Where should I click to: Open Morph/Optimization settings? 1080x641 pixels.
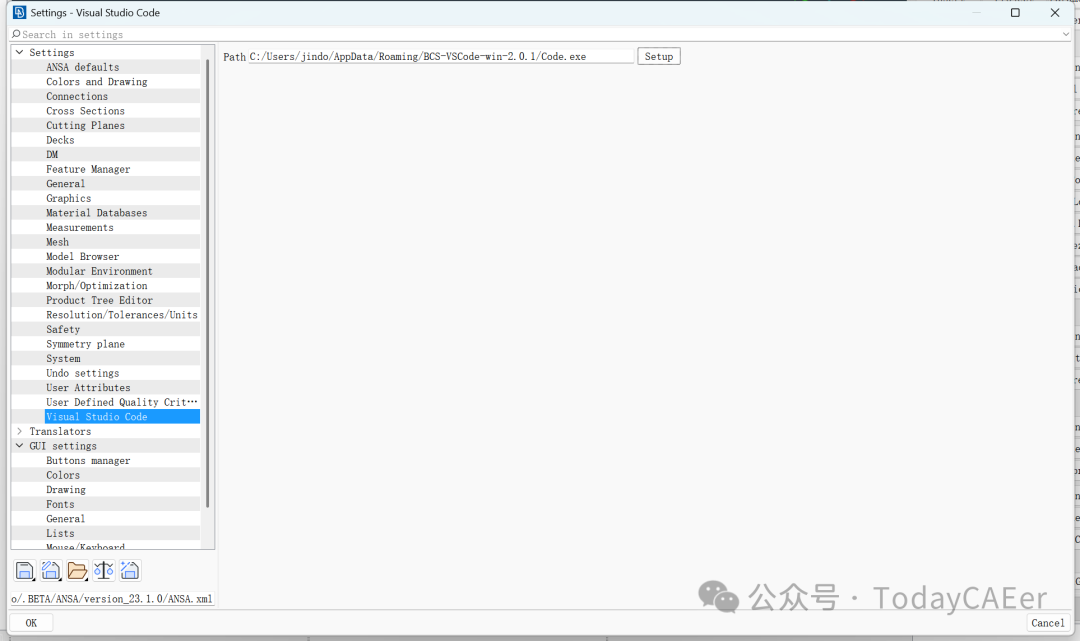tap(96, 286)
